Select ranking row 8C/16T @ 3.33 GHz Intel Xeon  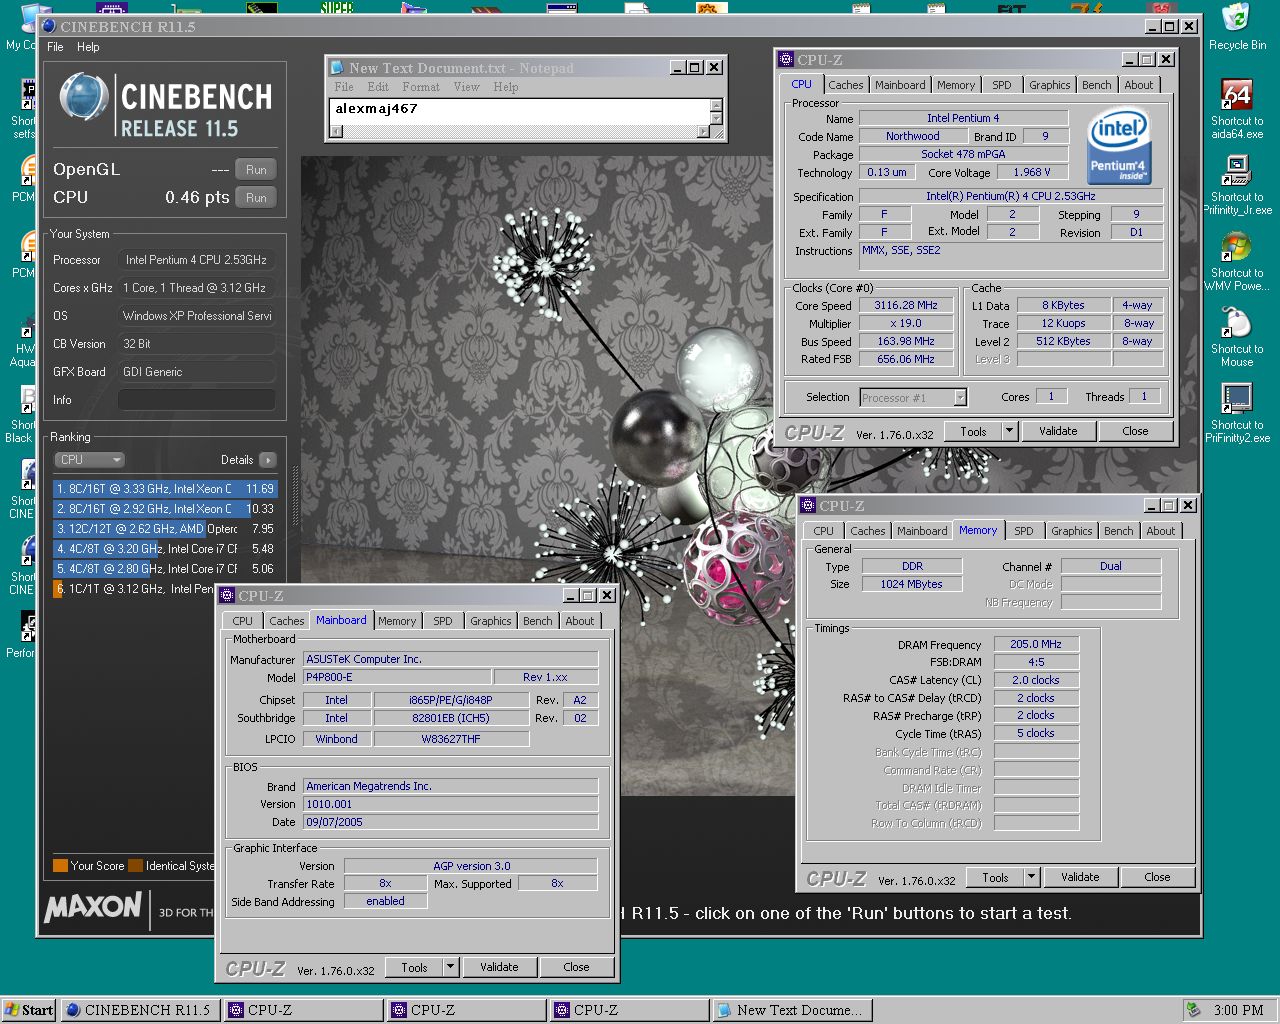pos(165,489)
